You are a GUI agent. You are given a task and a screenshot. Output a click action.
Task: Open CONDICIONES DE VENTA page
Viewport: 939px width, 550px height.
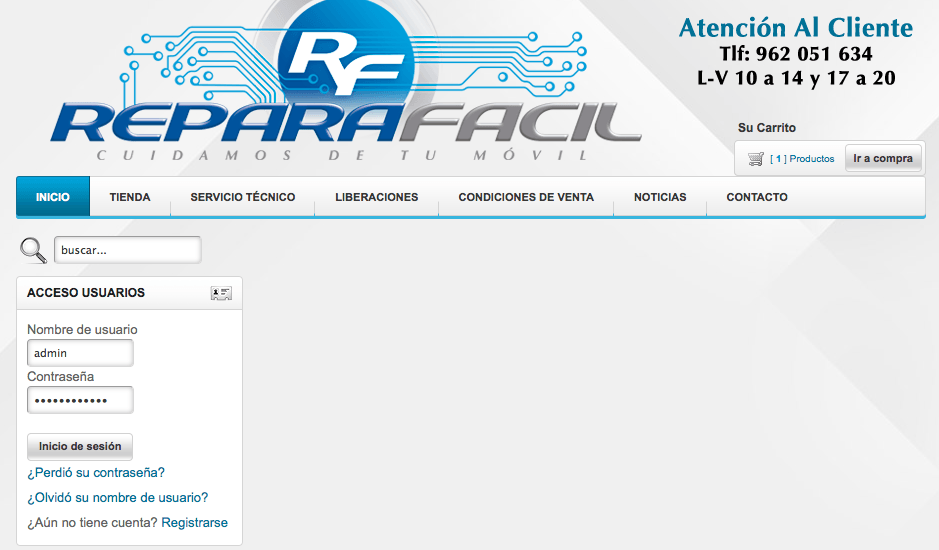[526, 197]
